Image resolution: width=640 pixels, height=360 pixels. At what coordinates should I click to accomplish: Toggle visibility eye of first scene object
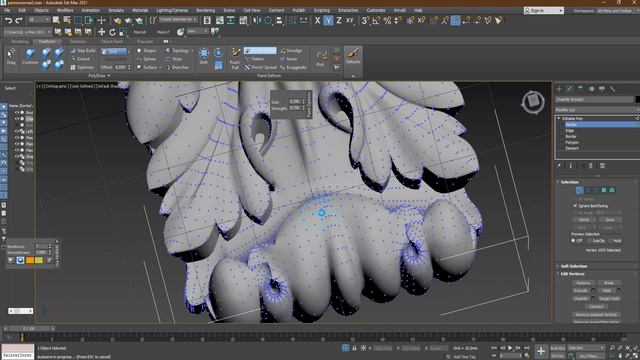coord(17,113)
